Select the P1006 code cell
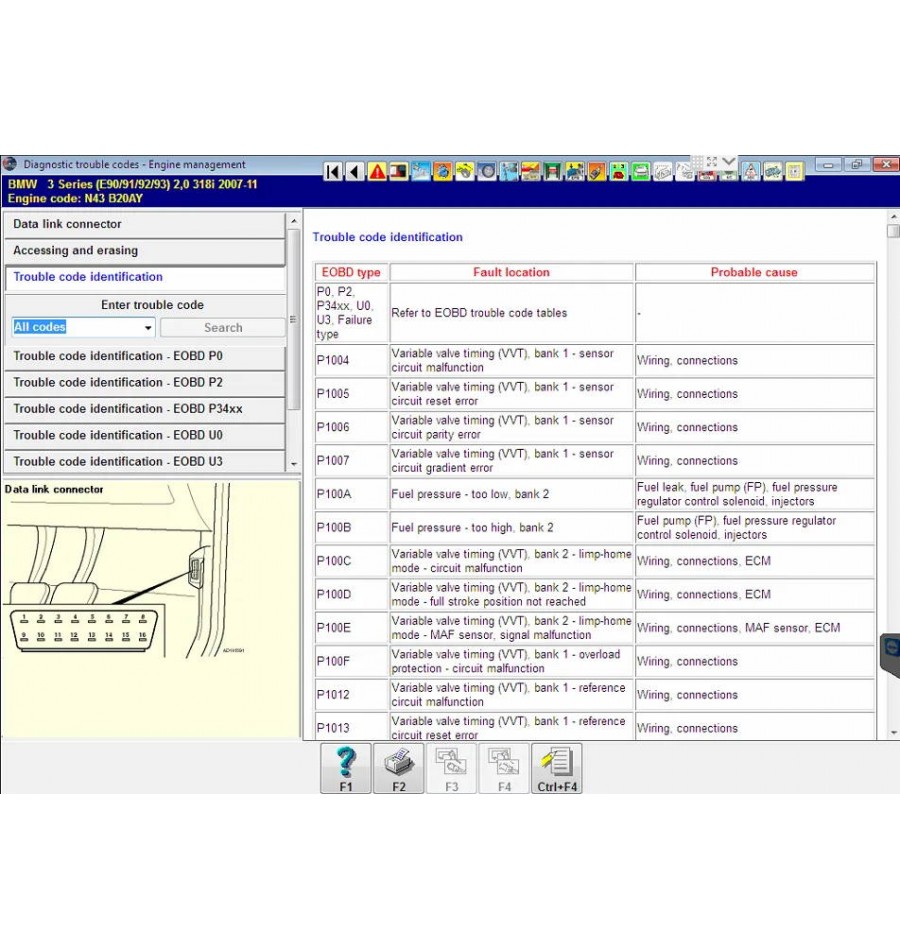 coord(352,427)
